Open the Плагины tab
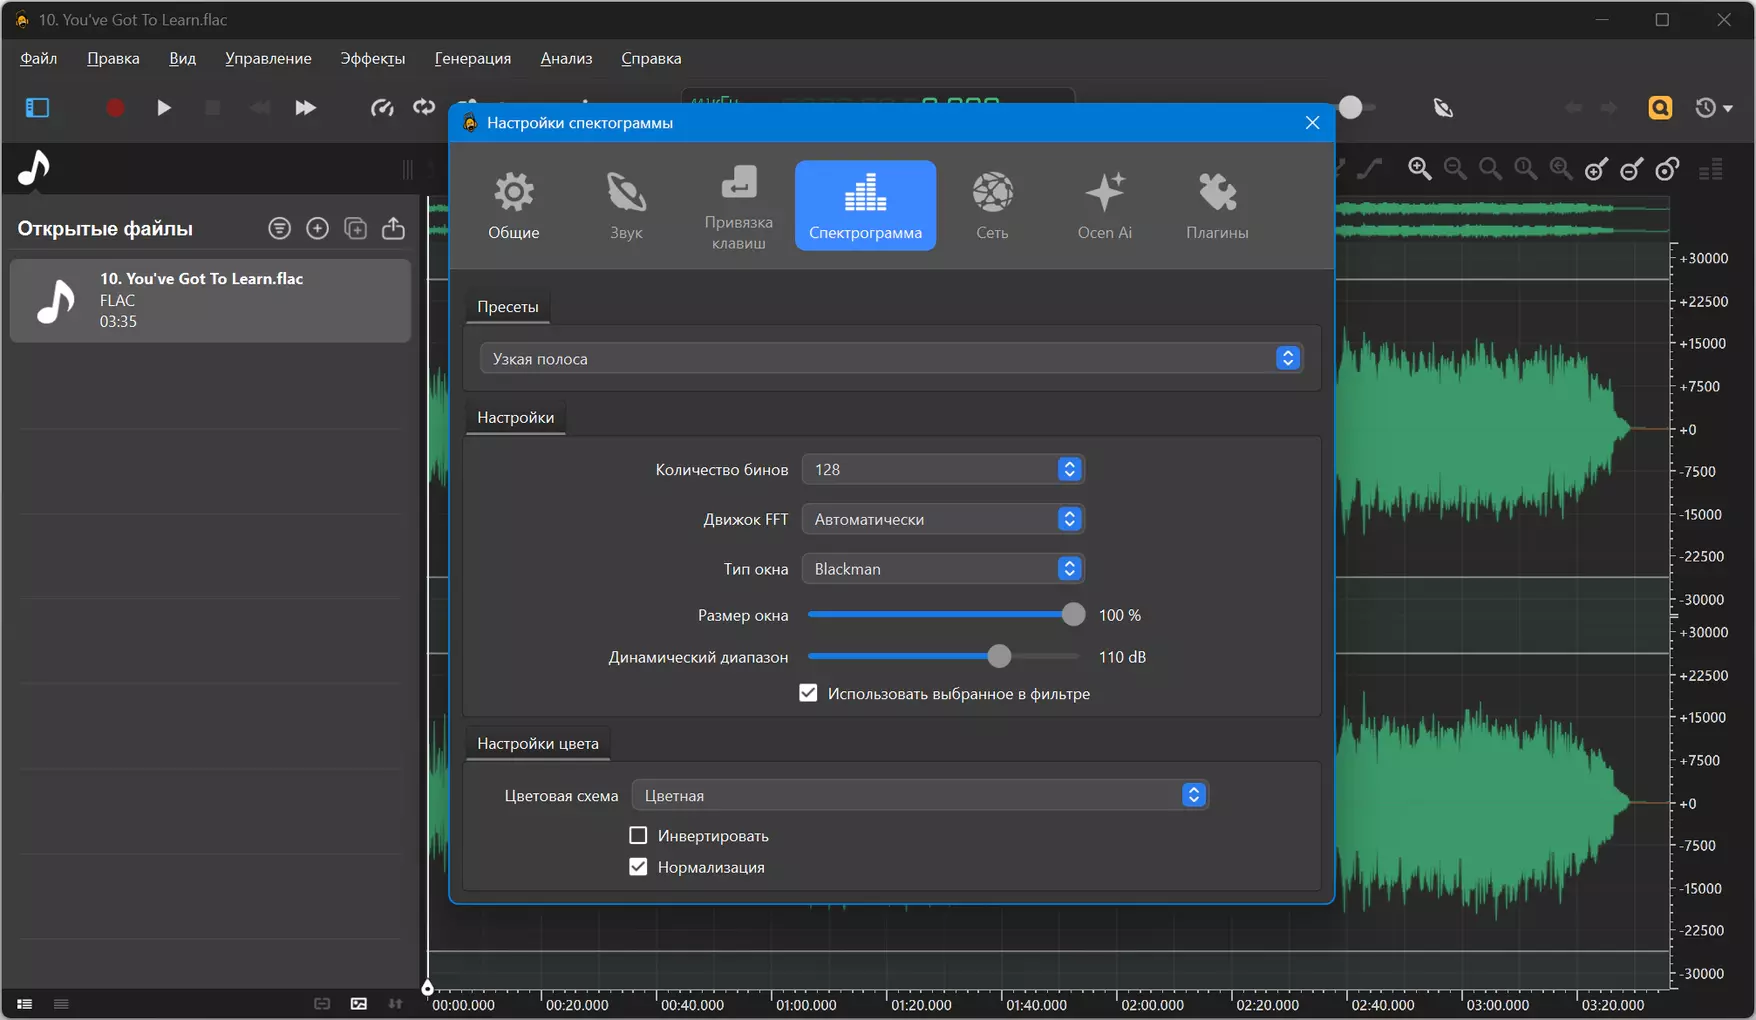The image size is (1756, 1020). [1217, 205]
